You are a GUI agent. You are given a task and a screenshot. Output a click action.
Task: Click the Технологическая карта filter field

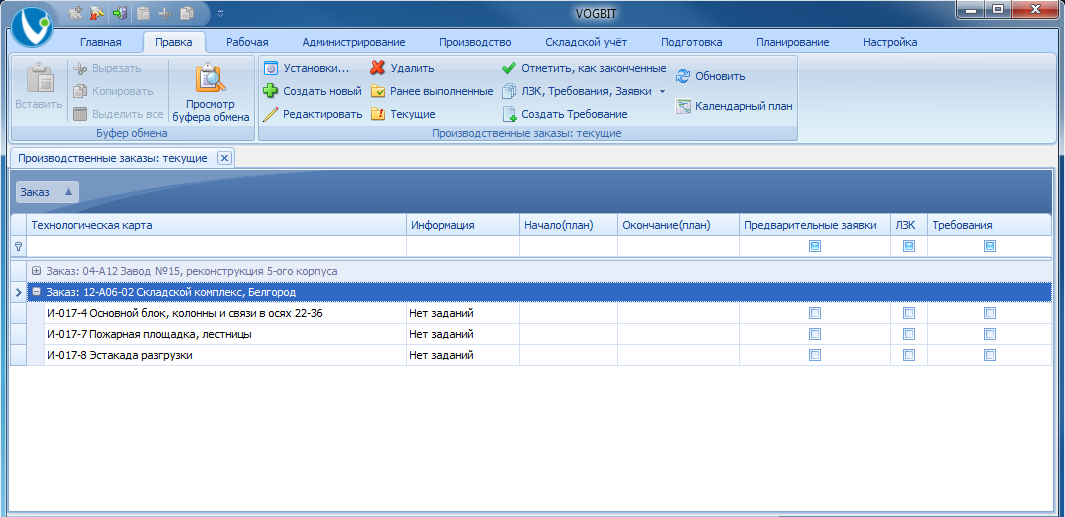pos(216,246)
